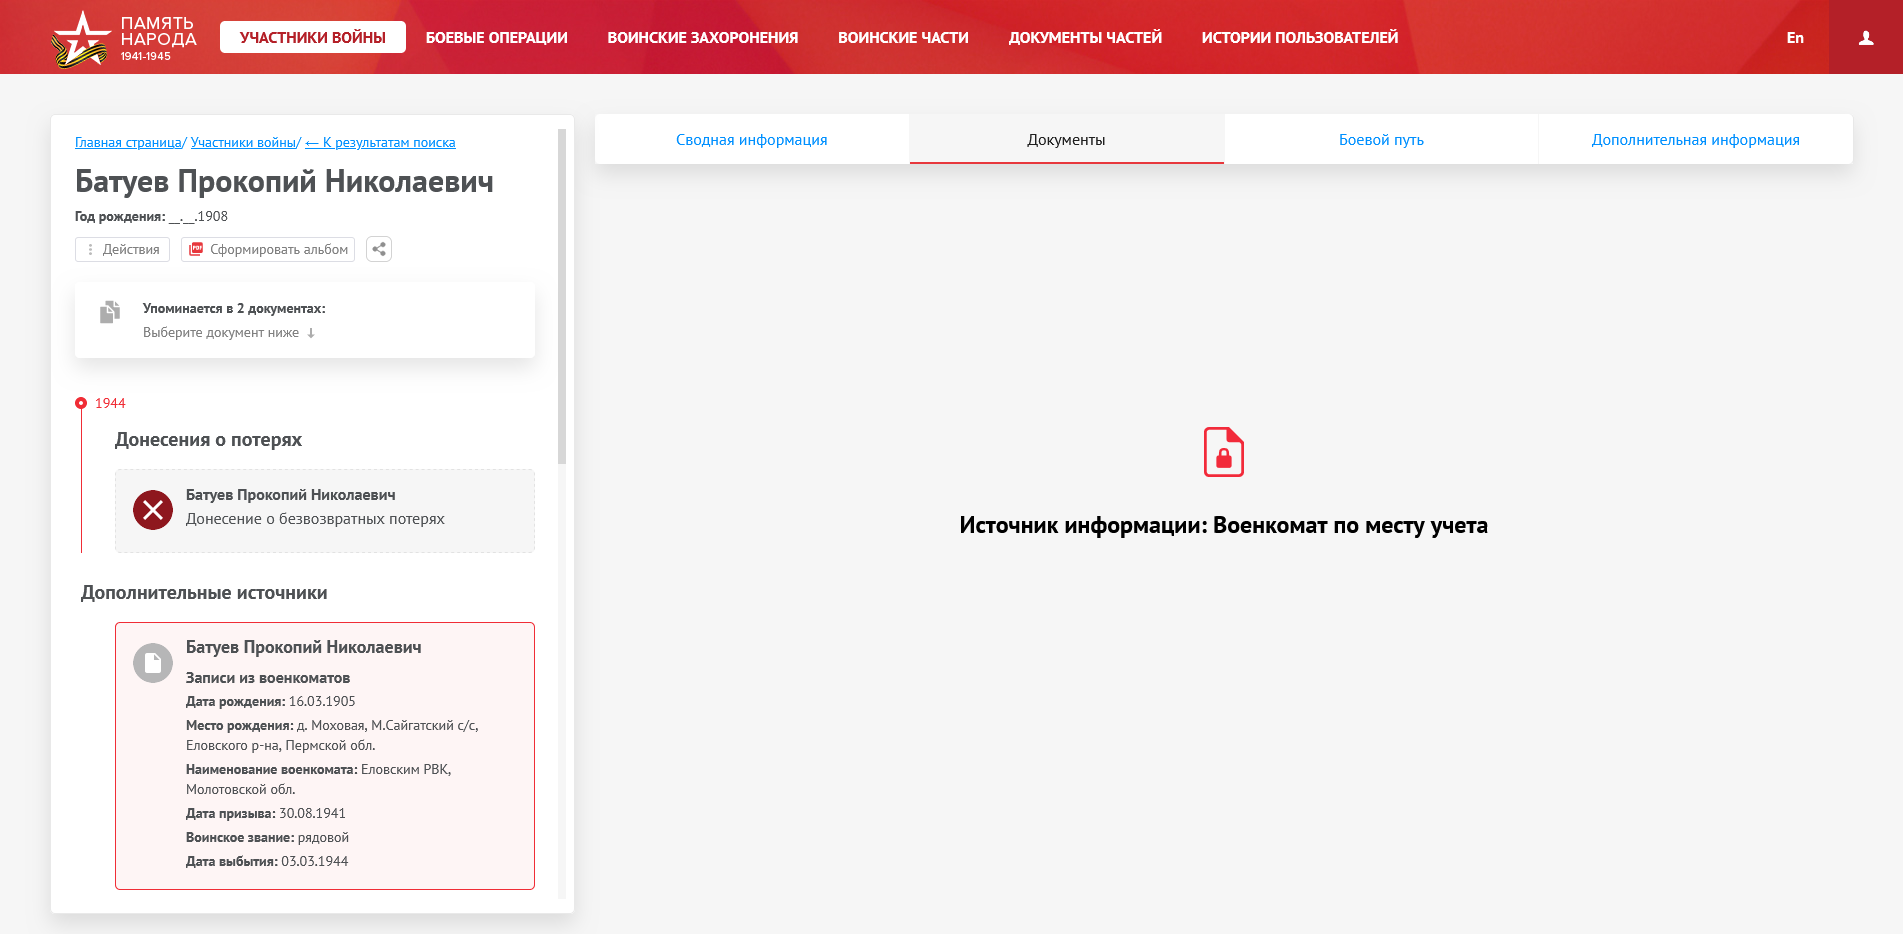The image size is (1903, 934).
Task: Click the 1944 year label
Action: click(110, 403)
